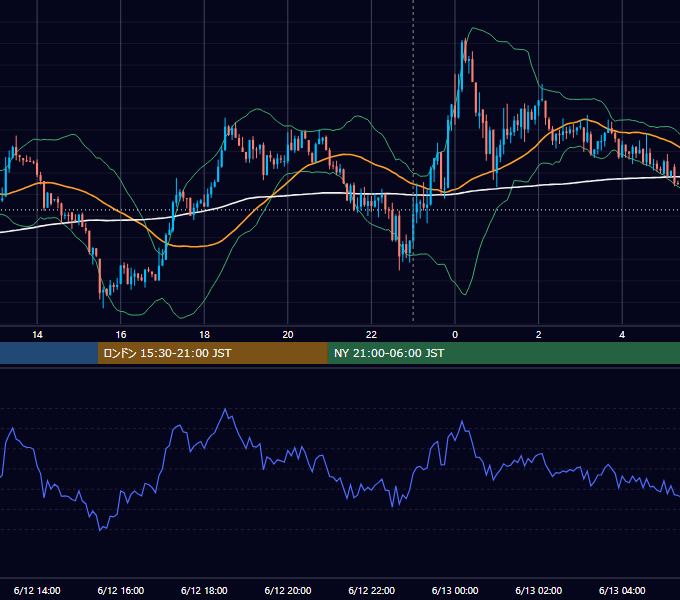Click the 6/12 16:00 date label

121,590
